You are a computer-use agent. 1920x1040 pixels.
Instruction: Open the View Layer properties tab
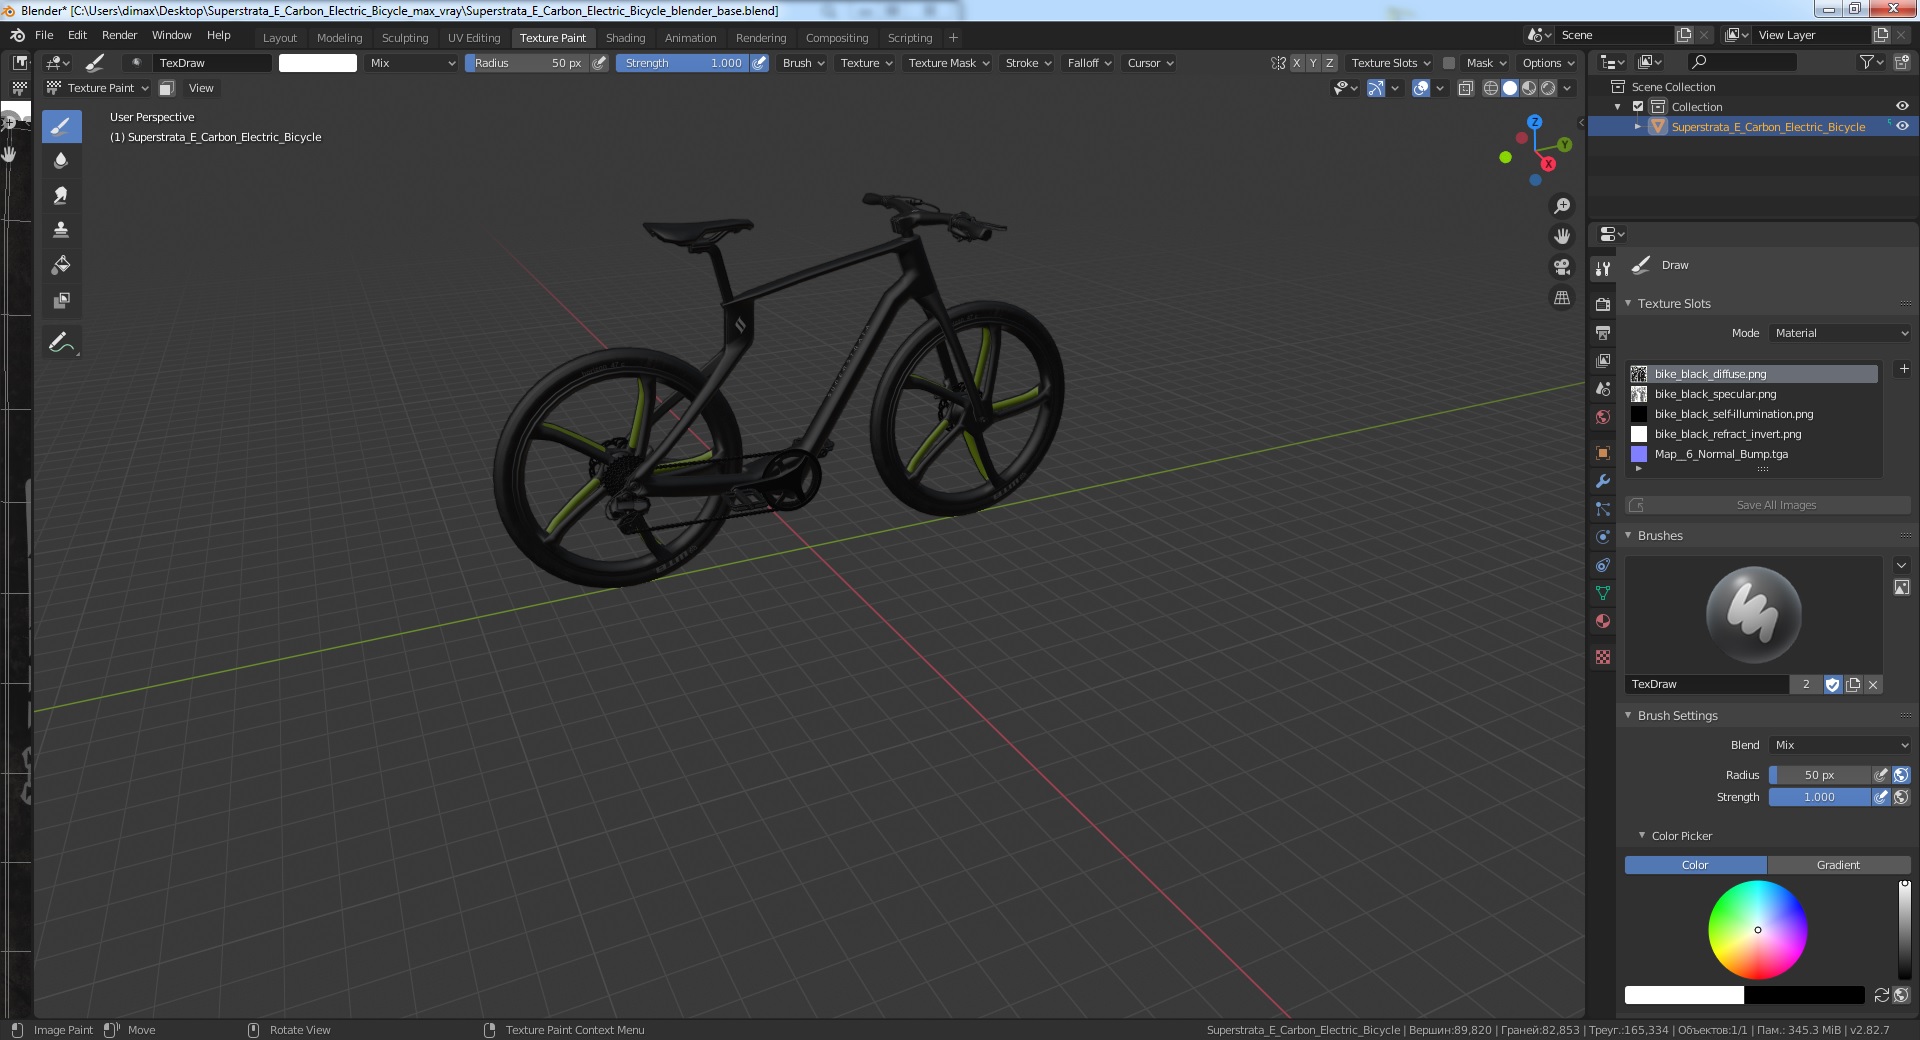pos(1603,360)
